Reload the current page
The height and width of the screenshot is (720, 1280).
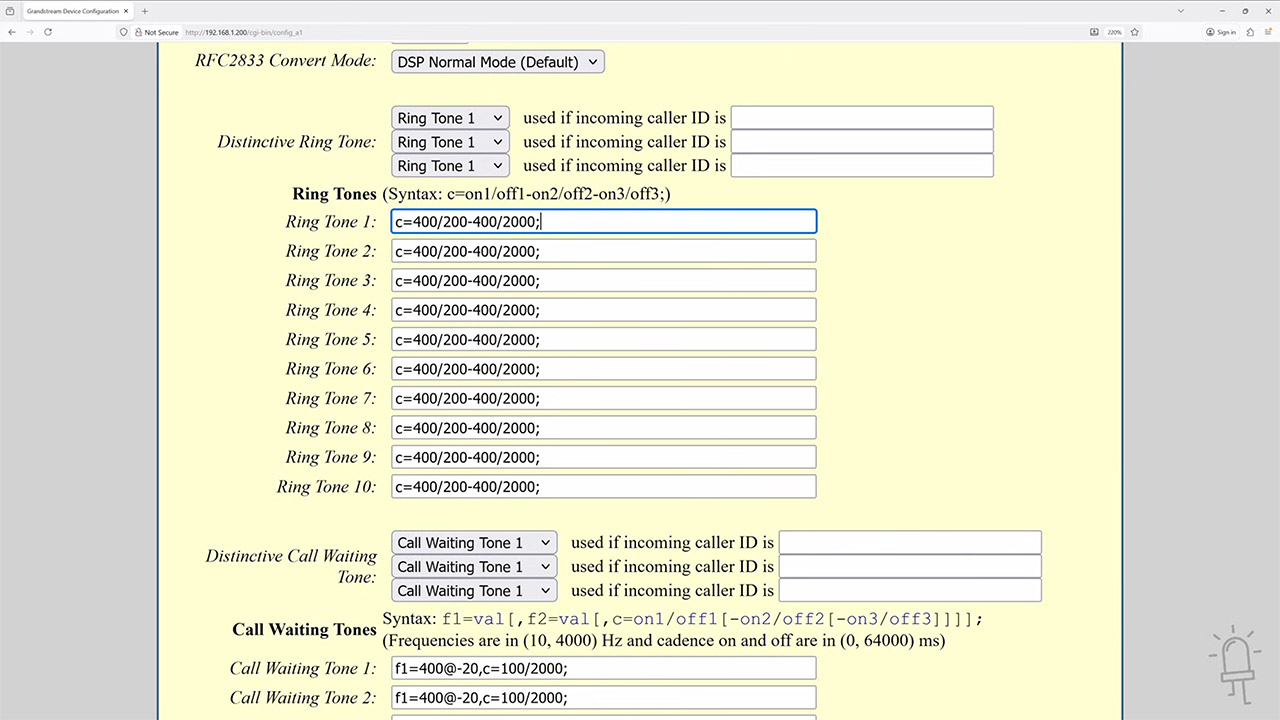tap(47, 32)
